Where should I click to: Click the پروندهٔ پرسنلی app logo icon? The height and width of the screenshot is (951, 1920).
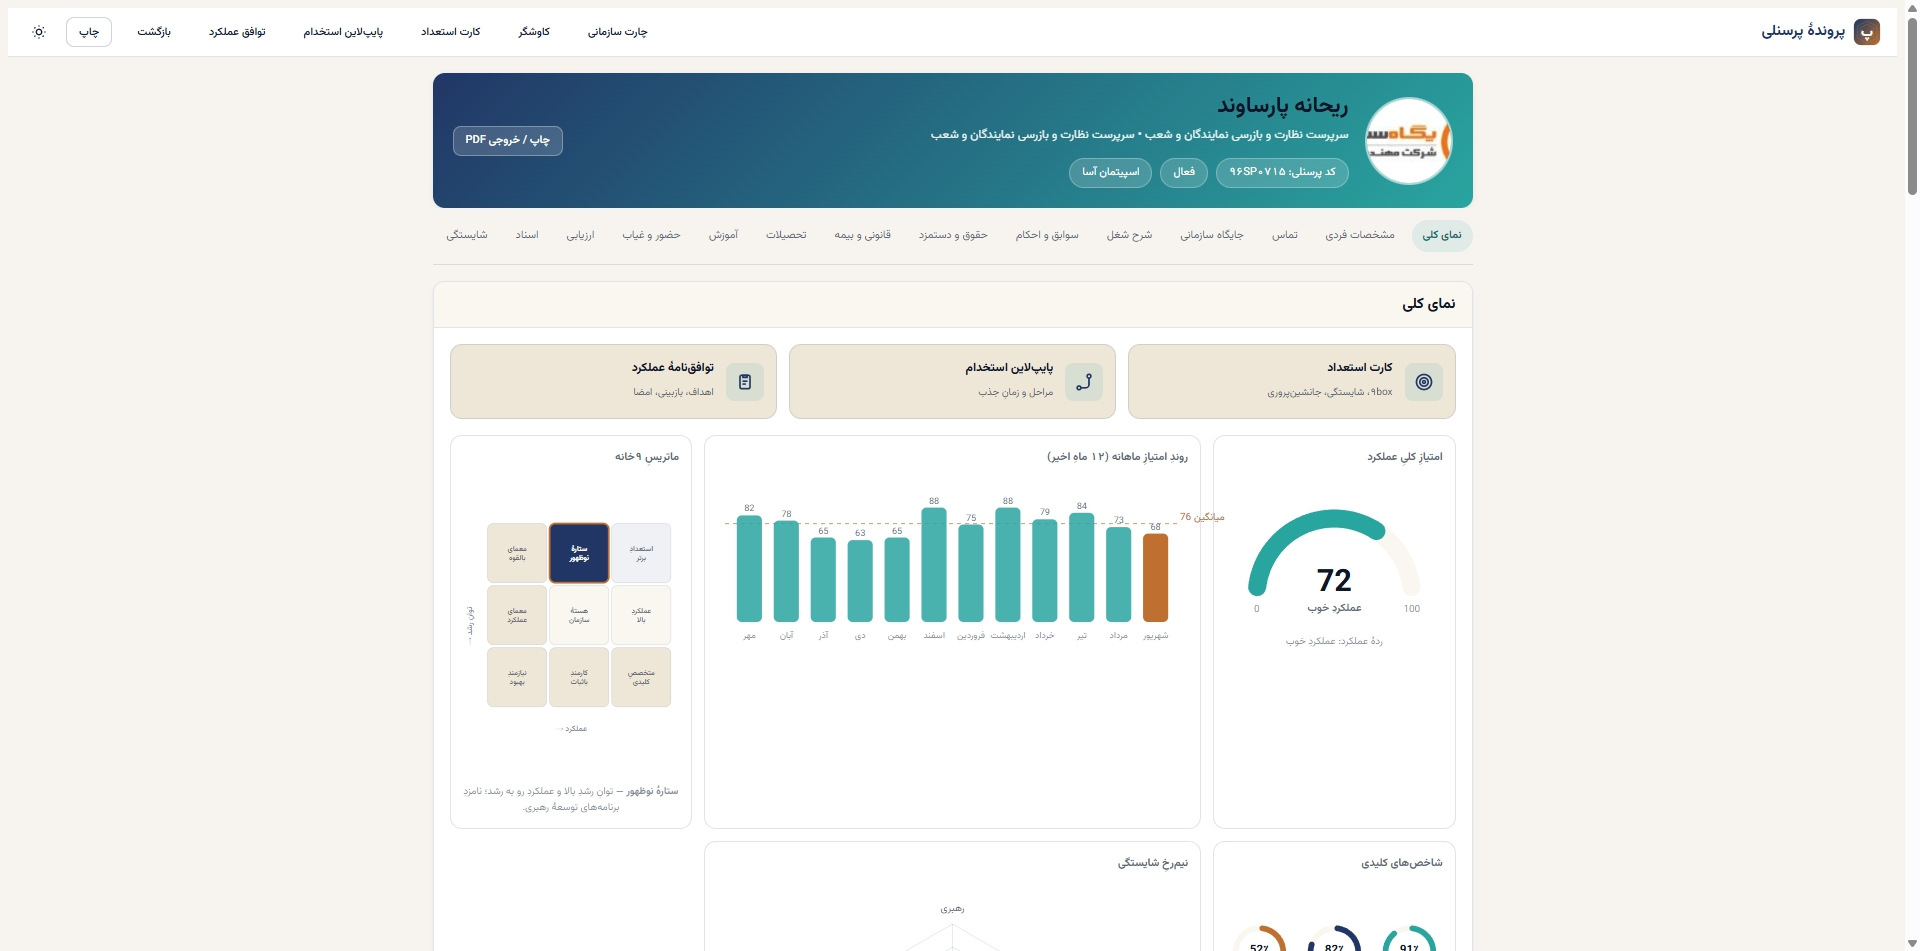[1866, 32]
